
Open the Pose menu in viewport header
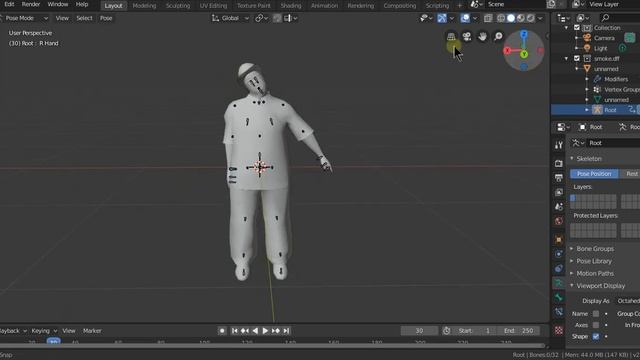(x=106, y=18)
